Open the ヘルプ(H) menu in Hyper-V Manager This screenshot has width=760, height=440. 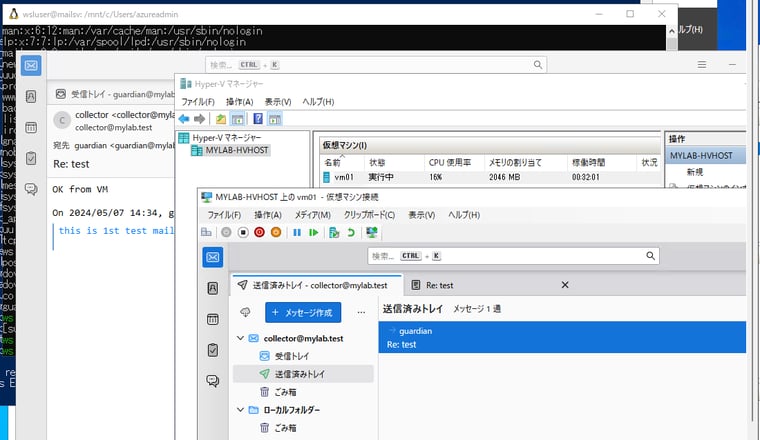[x=318, y=102]
